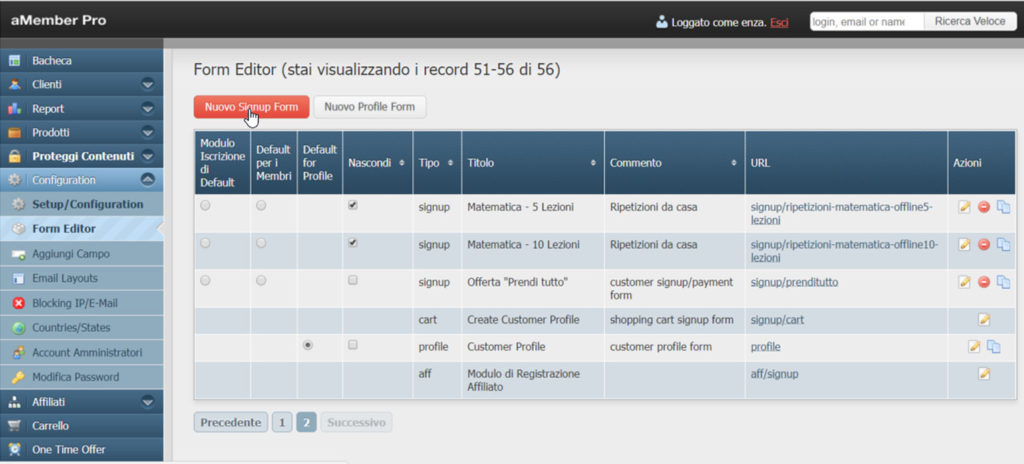Click copy icon for Customer Profile row

[994, 347]
